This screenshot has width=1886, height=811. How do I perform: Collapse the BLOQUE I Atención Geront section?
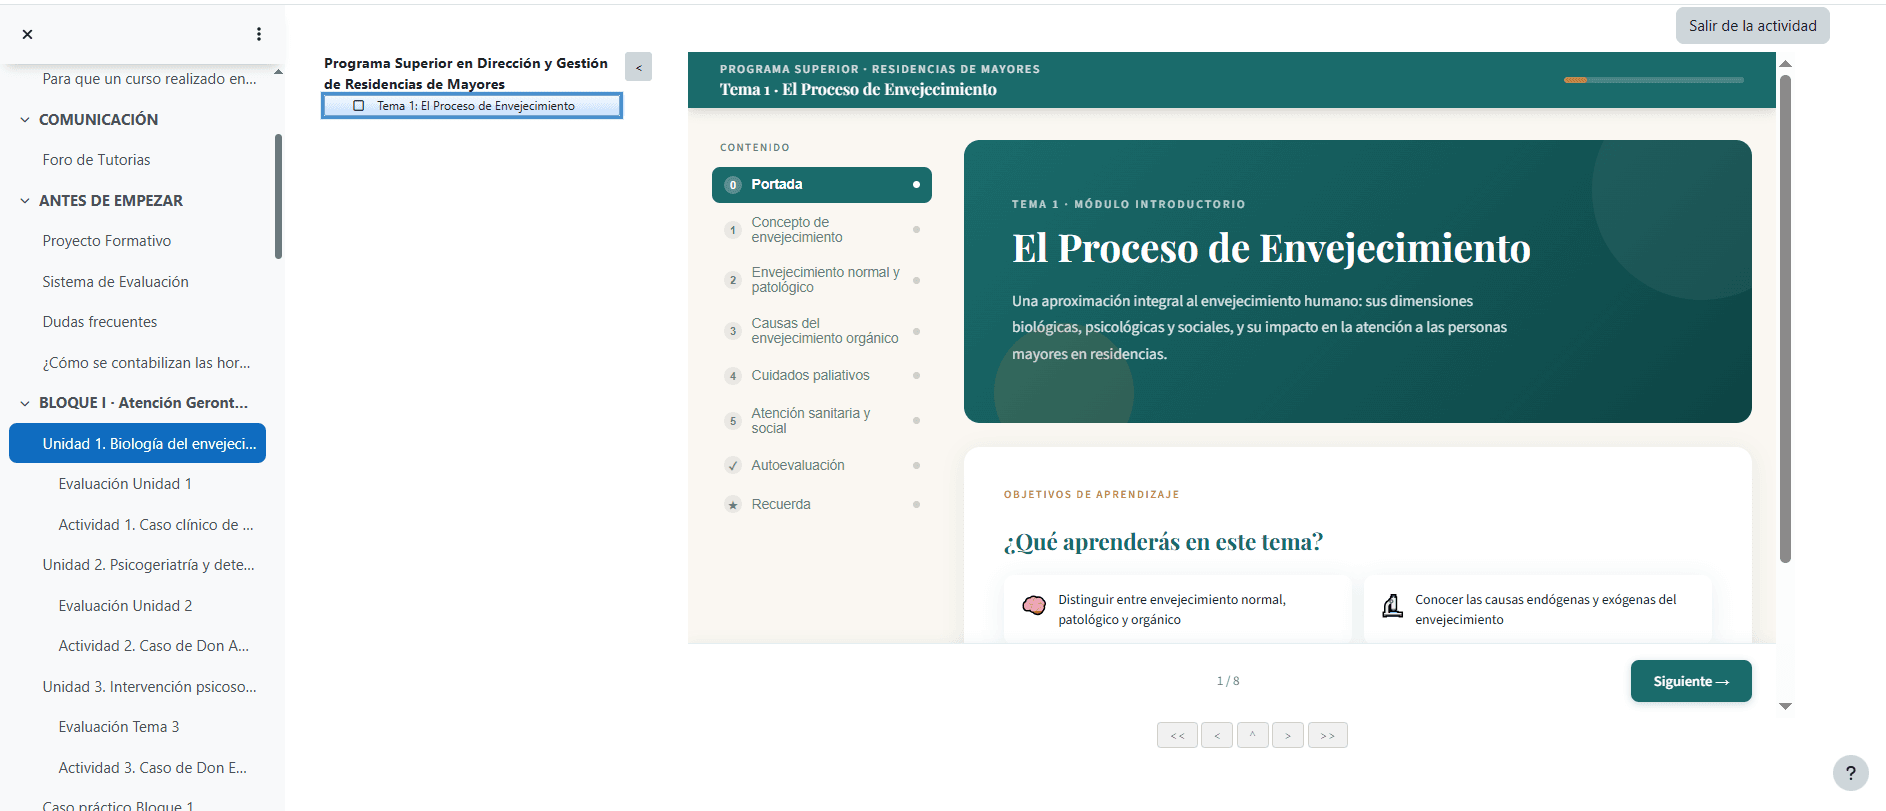pyautogui.click(x=25, y=403)
